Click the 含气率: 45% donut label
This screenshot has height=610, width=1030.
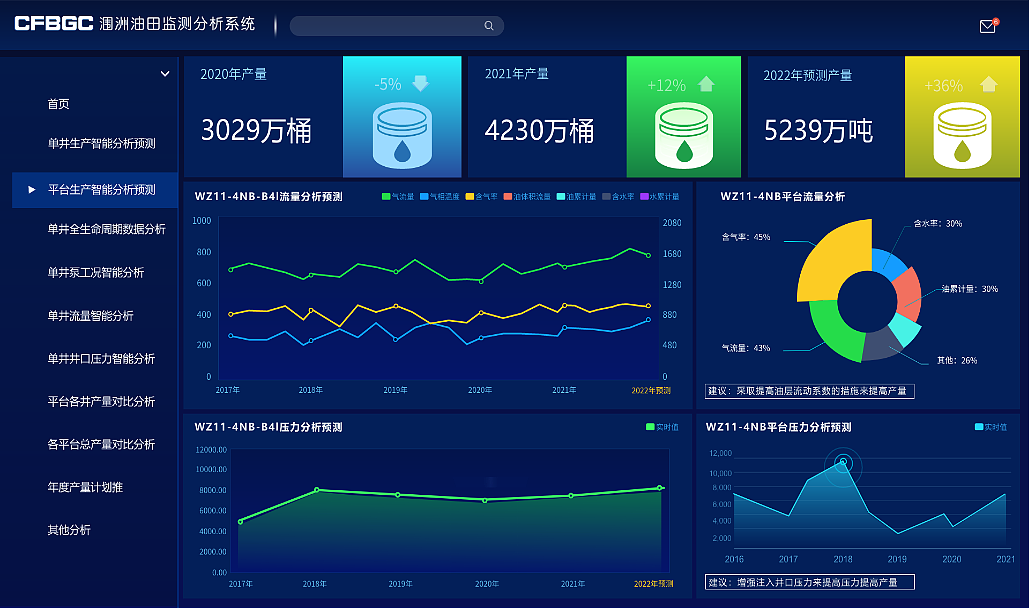point(746,237)
